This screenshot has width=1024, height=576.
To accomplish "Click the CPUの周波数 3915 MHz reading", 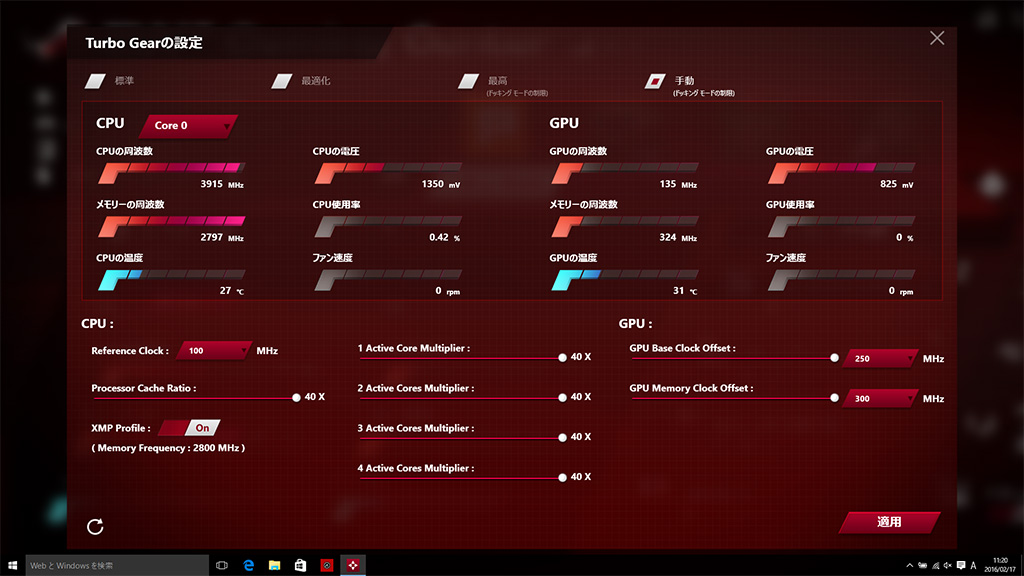I will 222,184.
